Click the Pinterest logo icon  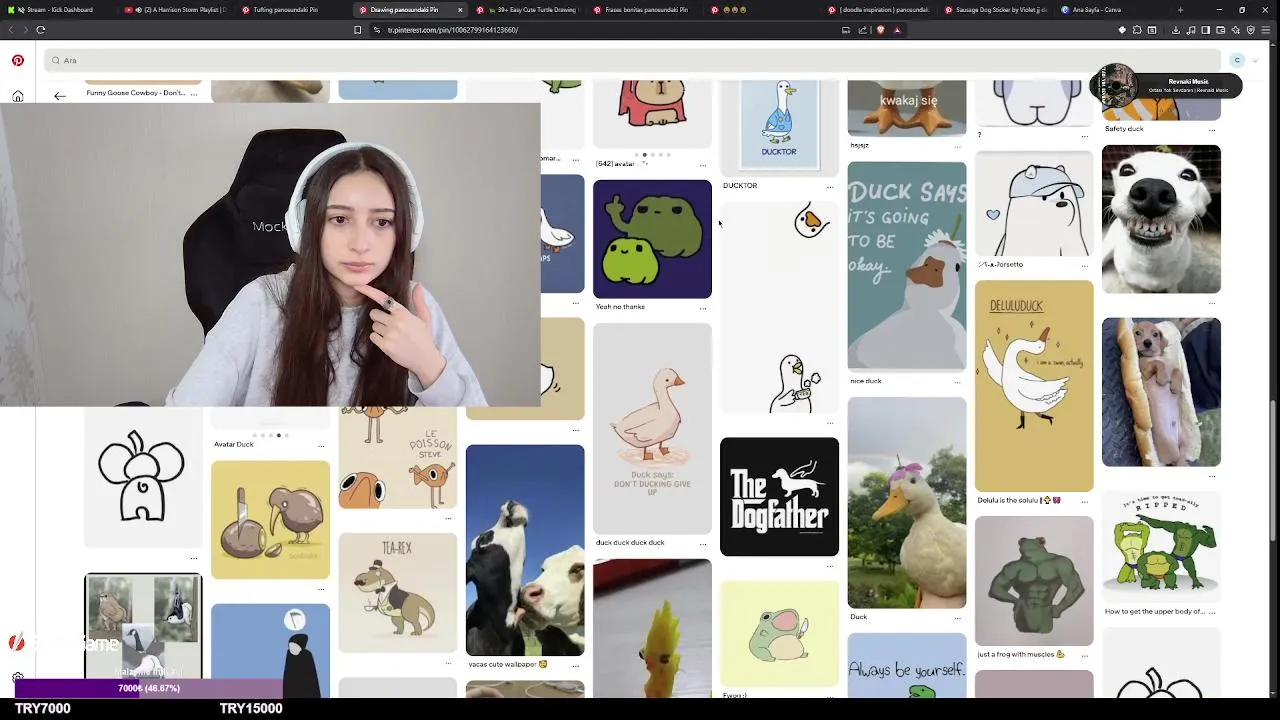coord(18,60)
